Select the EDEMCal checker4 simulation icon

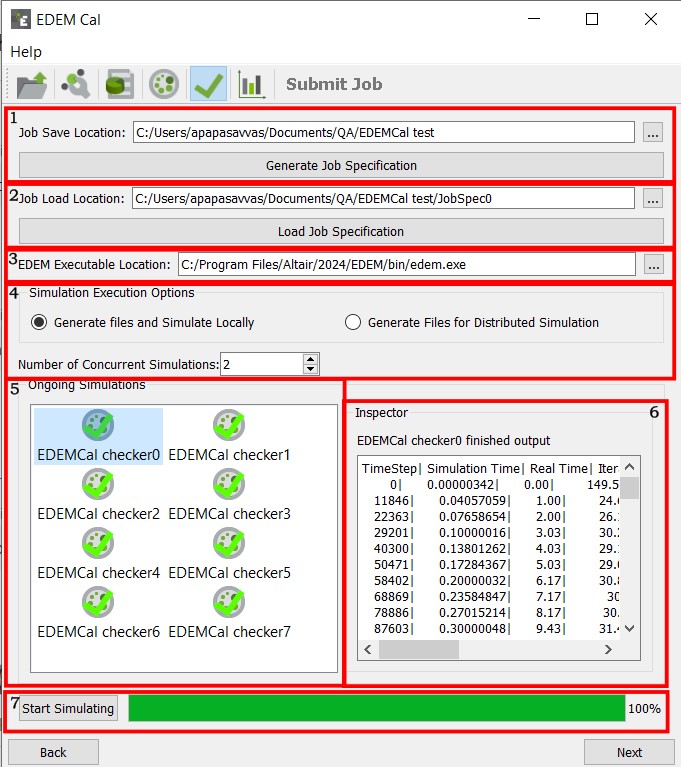pos(98,542)
